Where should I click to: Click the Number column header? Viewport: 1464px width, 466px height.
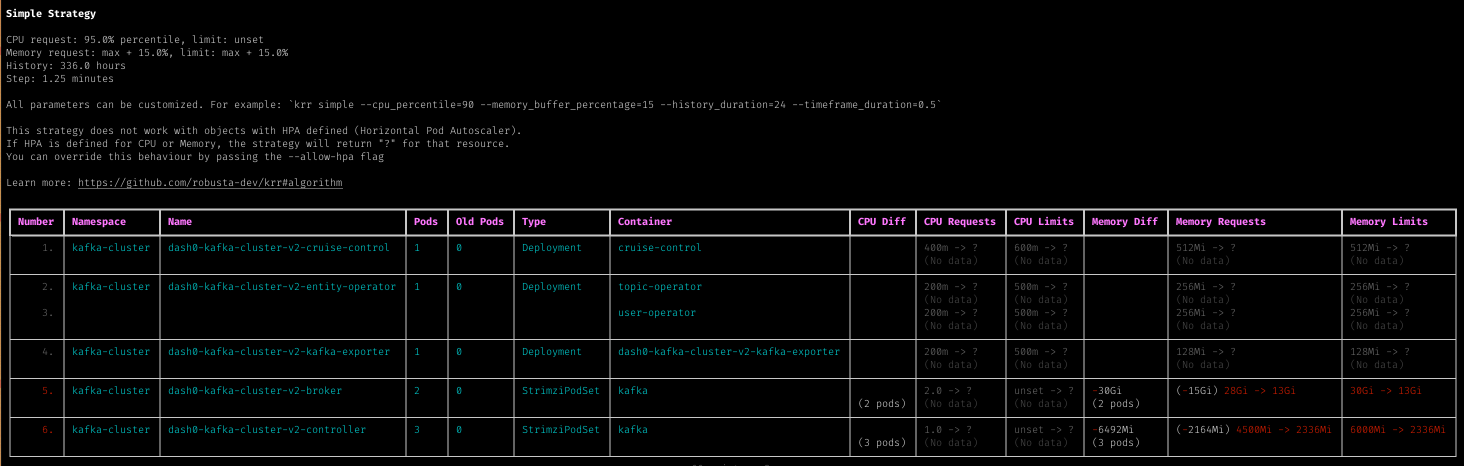tap(36, 222)
